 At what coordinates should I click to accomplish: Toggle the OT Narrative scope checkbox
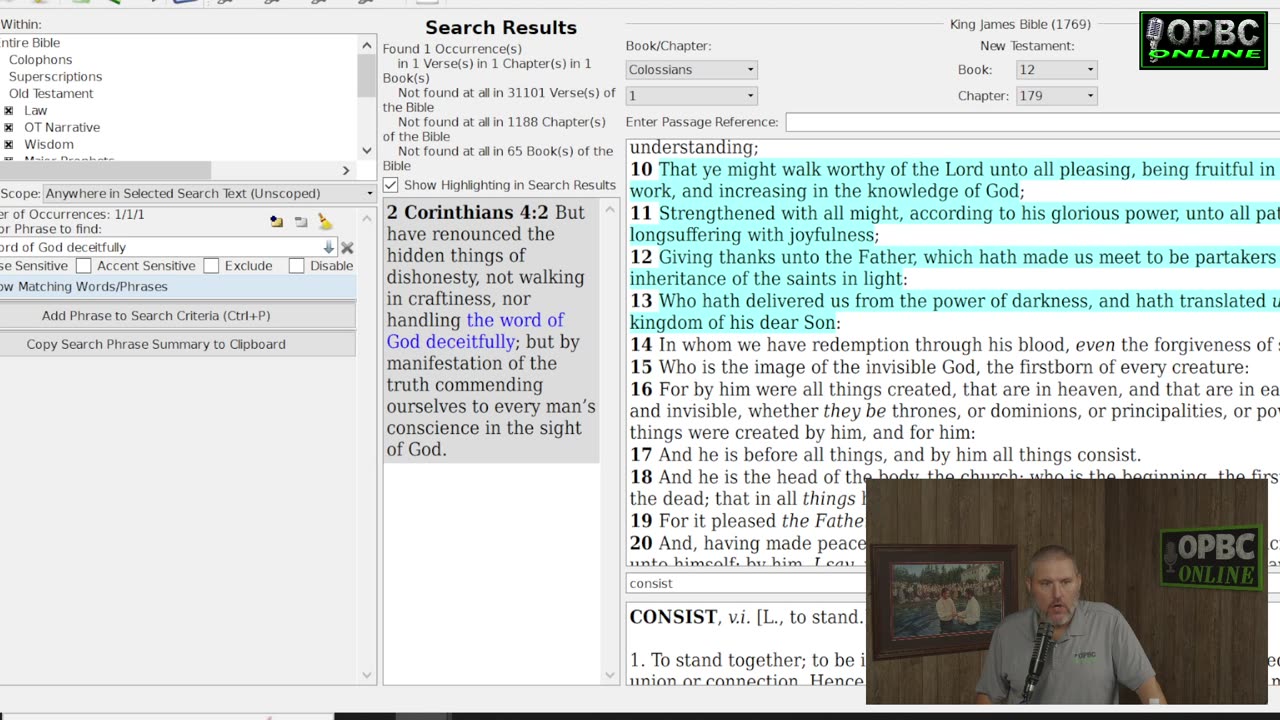(x=9, y=128)
